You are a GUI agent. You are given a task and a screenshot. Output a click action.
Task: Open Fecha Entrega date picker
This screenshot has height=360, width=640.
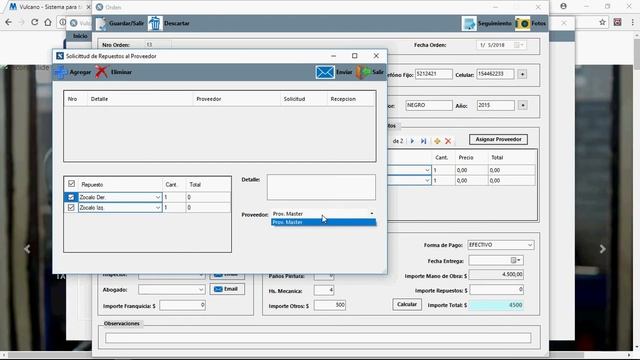(516, 260)
